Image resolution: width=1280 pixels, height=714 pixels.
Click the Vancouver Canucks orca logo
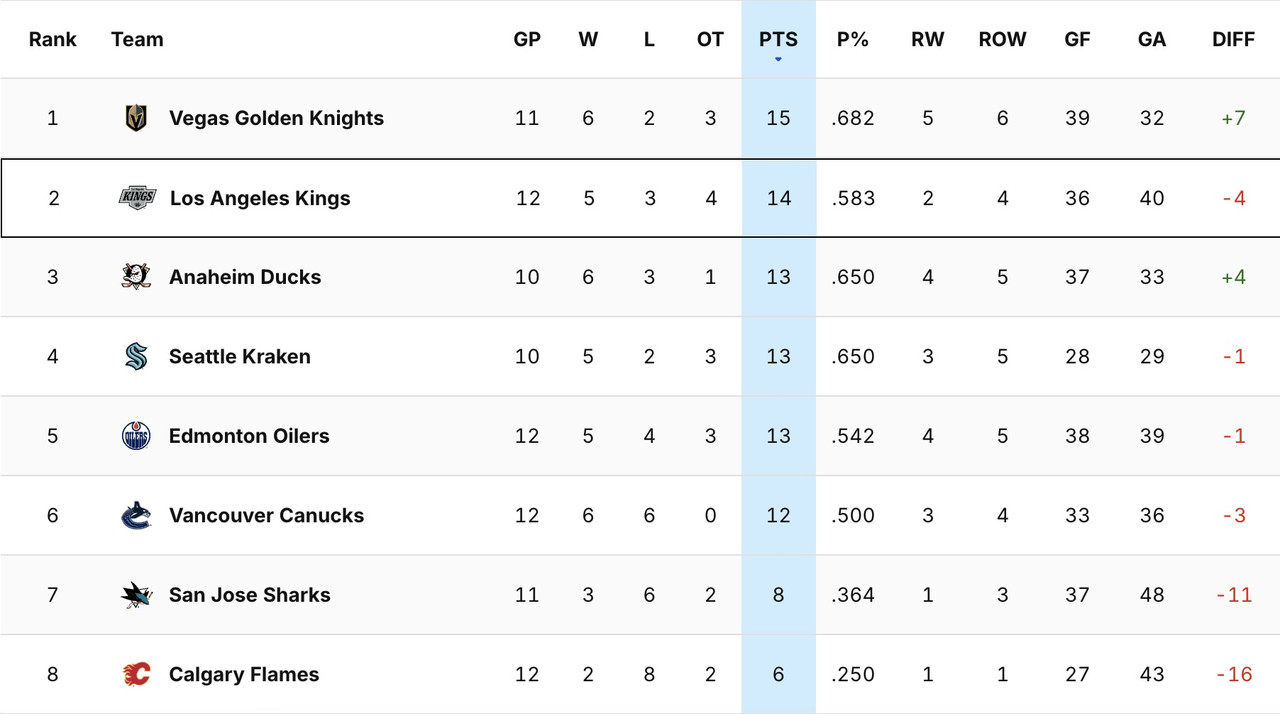(136, 515)
